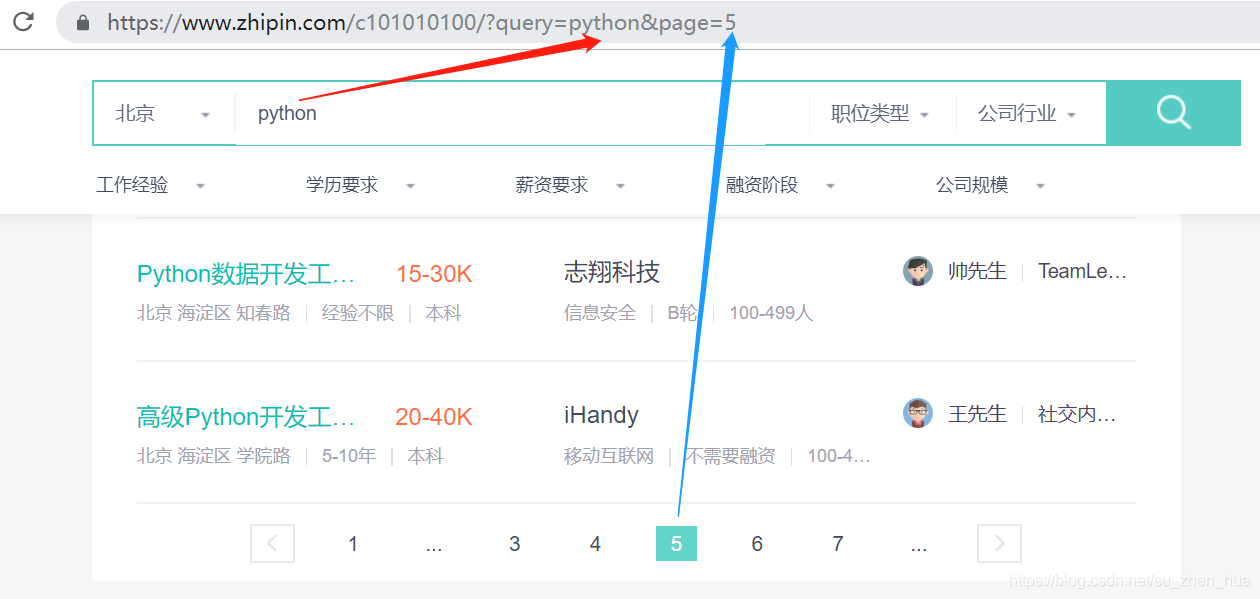Focus the browser address bar URL
The image size is (1260, 599).
click(423, 22)
